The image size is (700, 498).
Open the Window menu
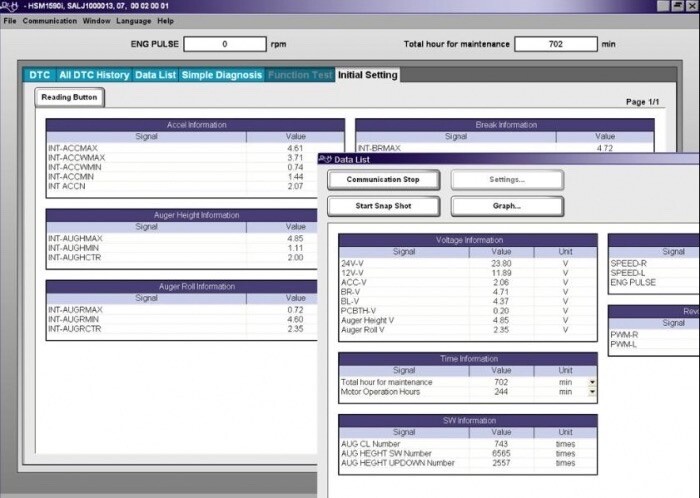(96, 21)
